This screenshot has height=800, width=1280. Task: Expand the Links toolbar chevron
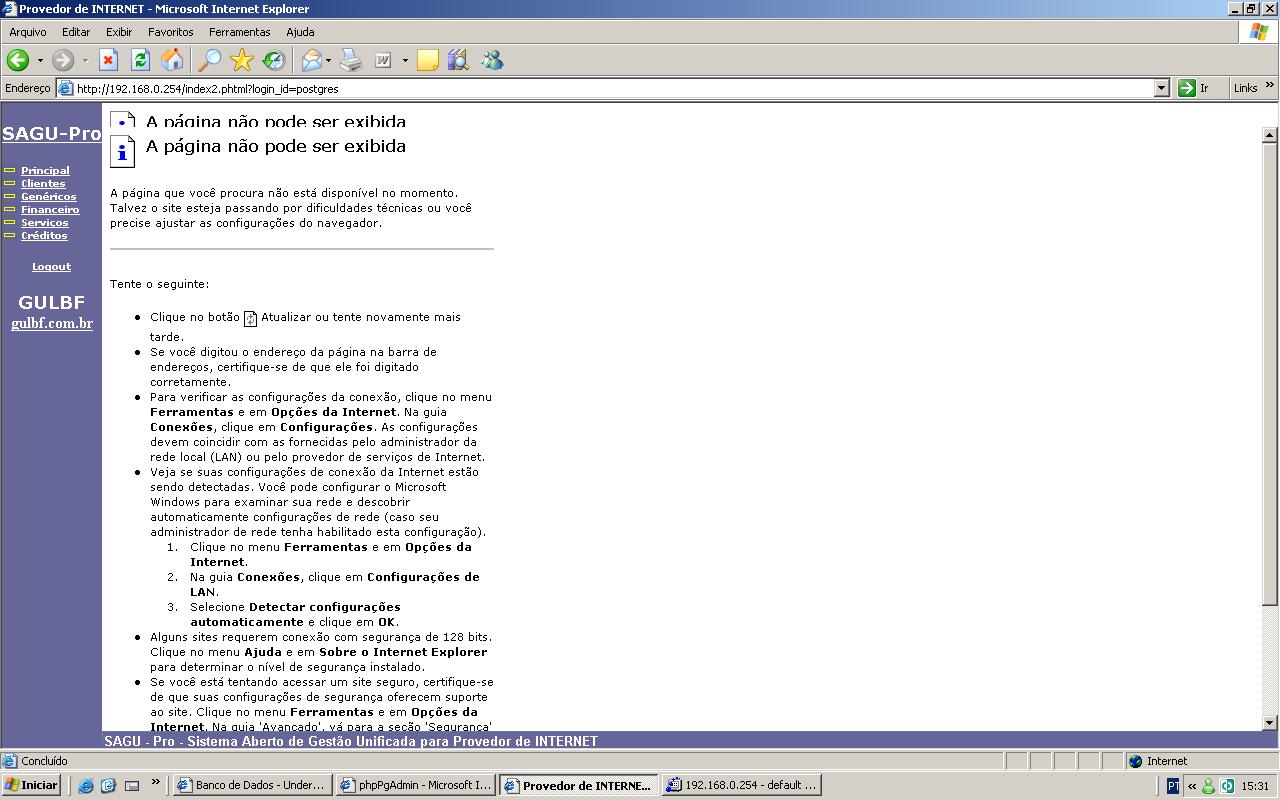1270,87
